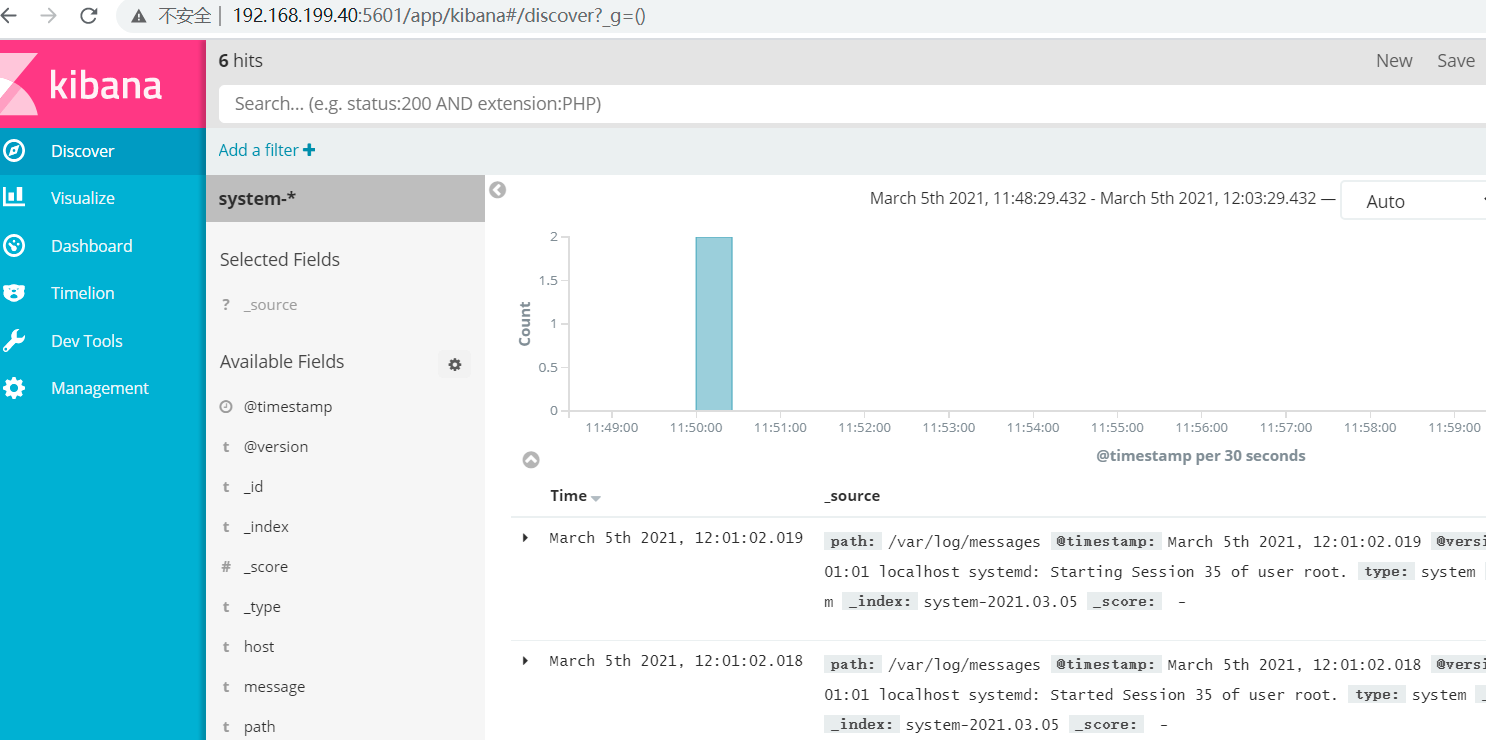Open Dashboard gauge icon
The width and height of the screenshot is (1486, 740).
coord(14,245)
